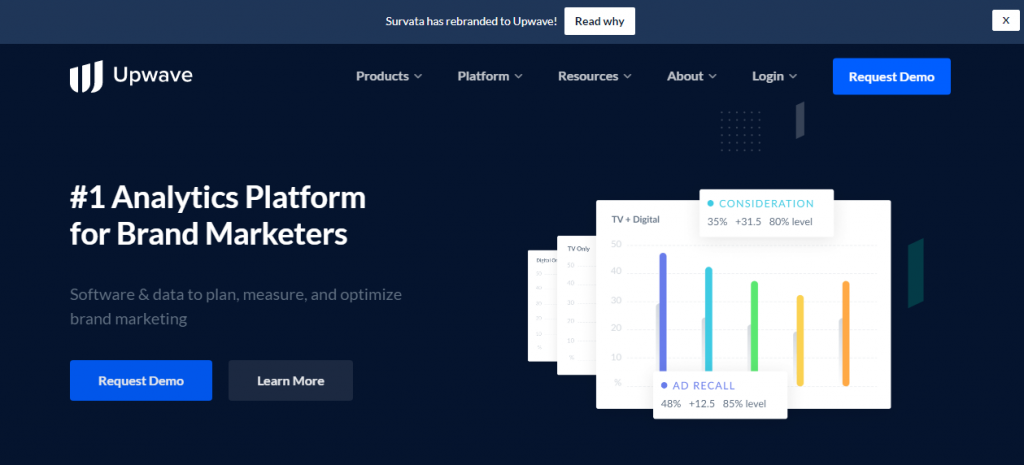Open the Resources menu

coord(594,76)
